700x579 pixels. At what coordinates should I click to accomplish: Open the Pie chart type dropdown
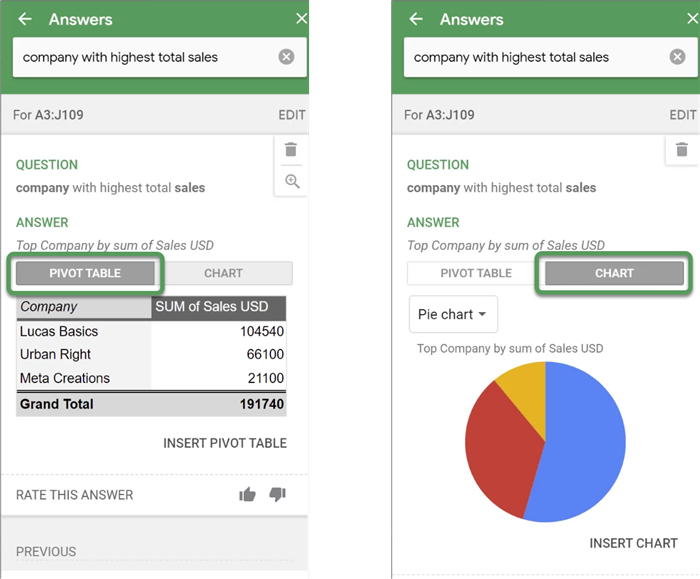[x=453, y=314]
